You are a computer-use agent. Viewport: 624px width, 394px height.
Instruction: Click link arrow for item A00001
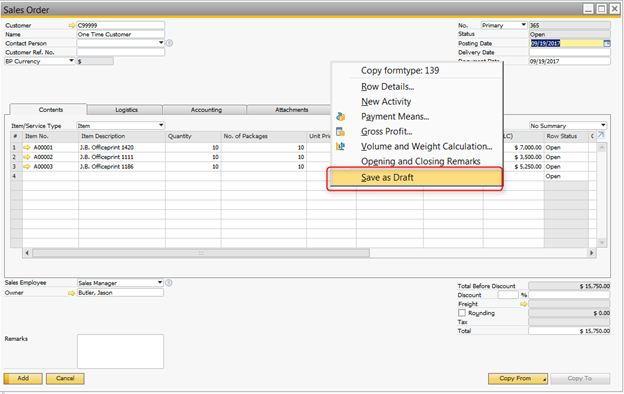[27, 147]
